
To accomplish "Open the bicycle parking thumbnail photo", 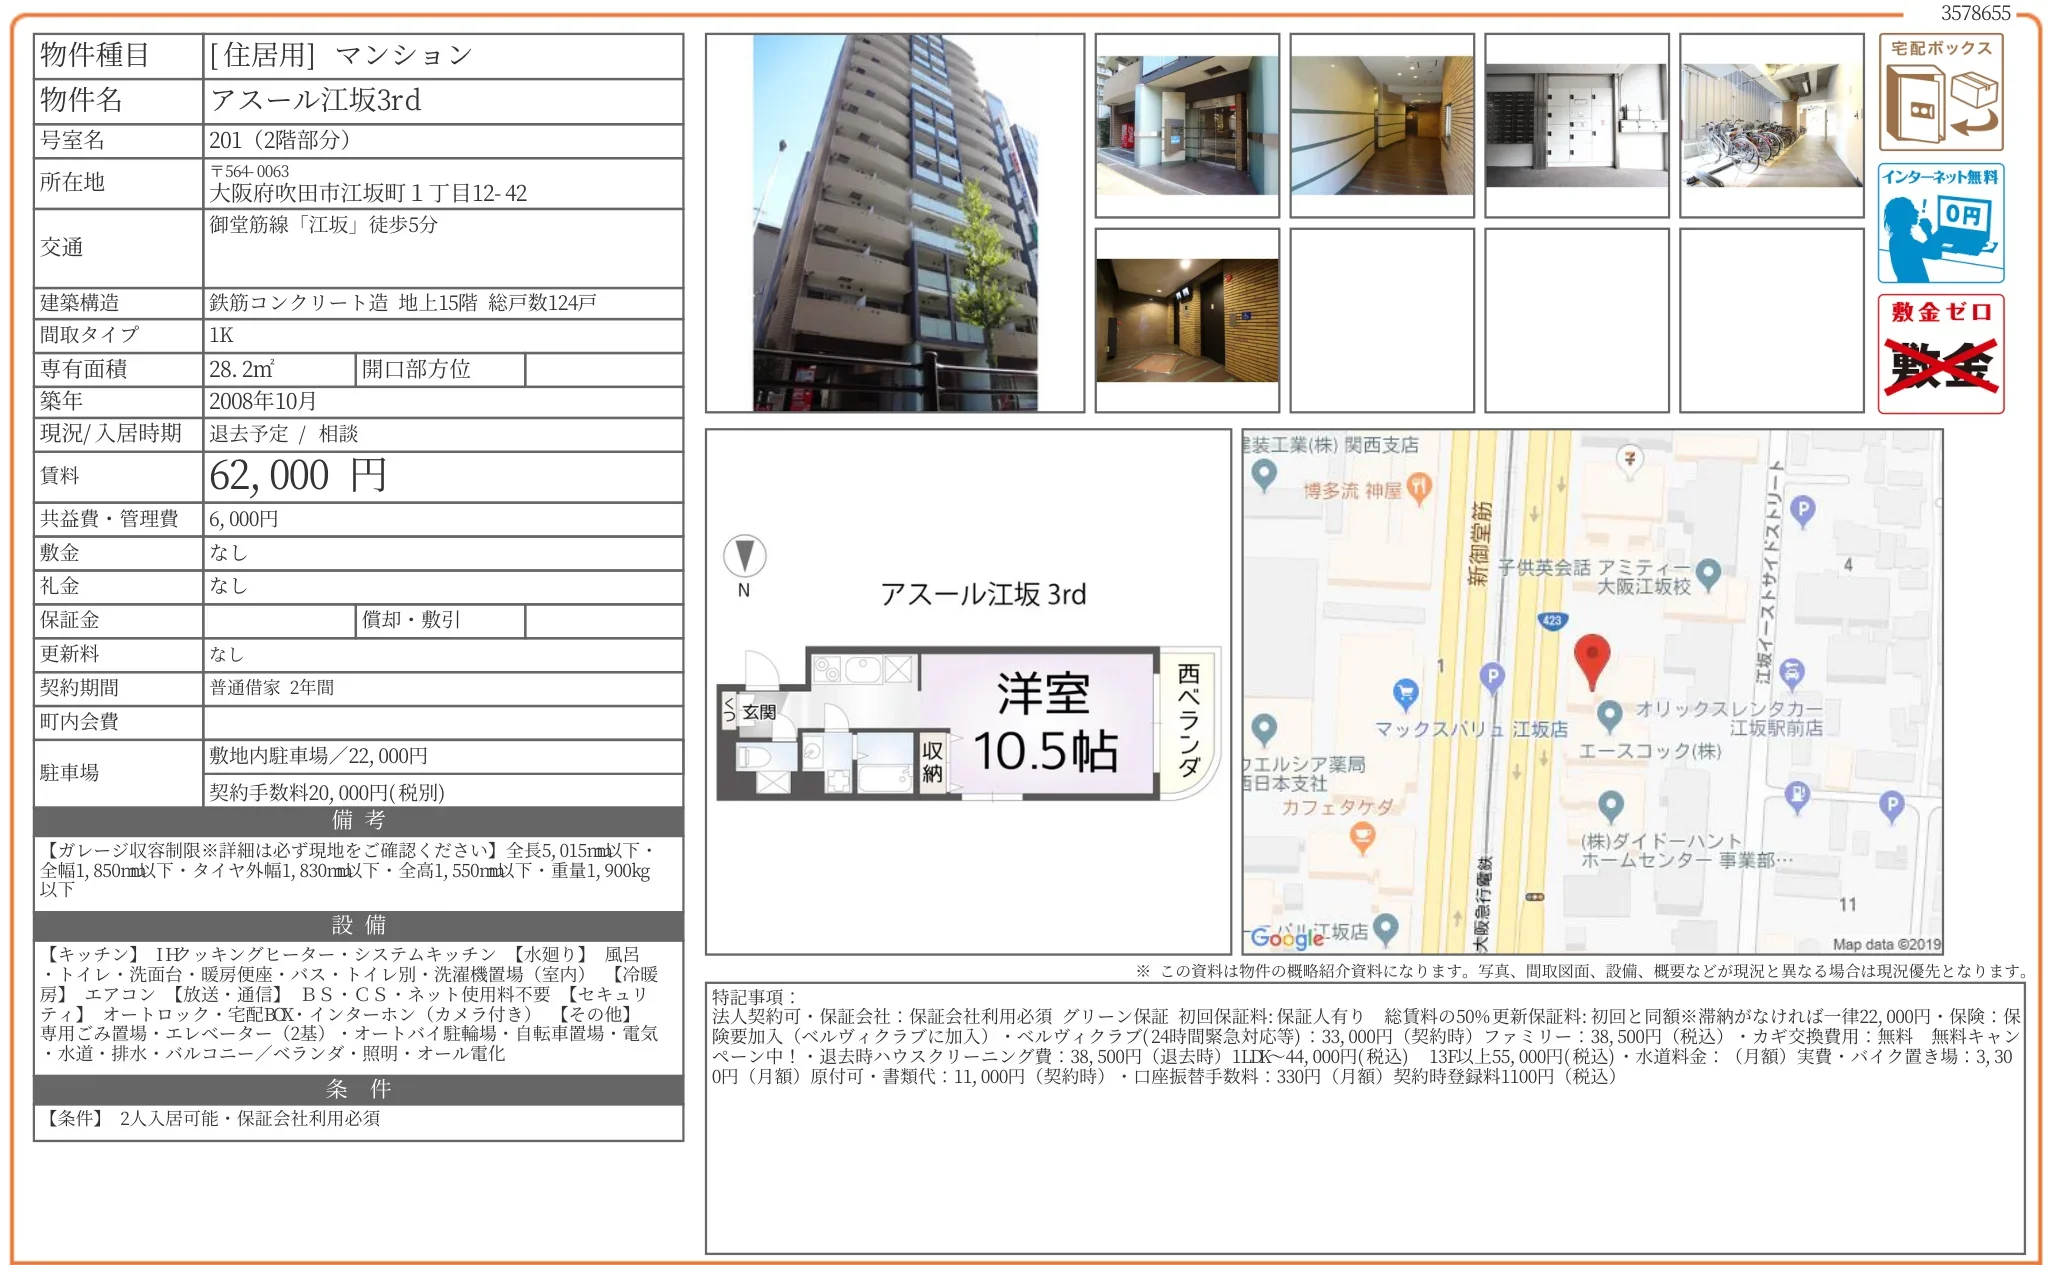I will tap(1771, 126).
